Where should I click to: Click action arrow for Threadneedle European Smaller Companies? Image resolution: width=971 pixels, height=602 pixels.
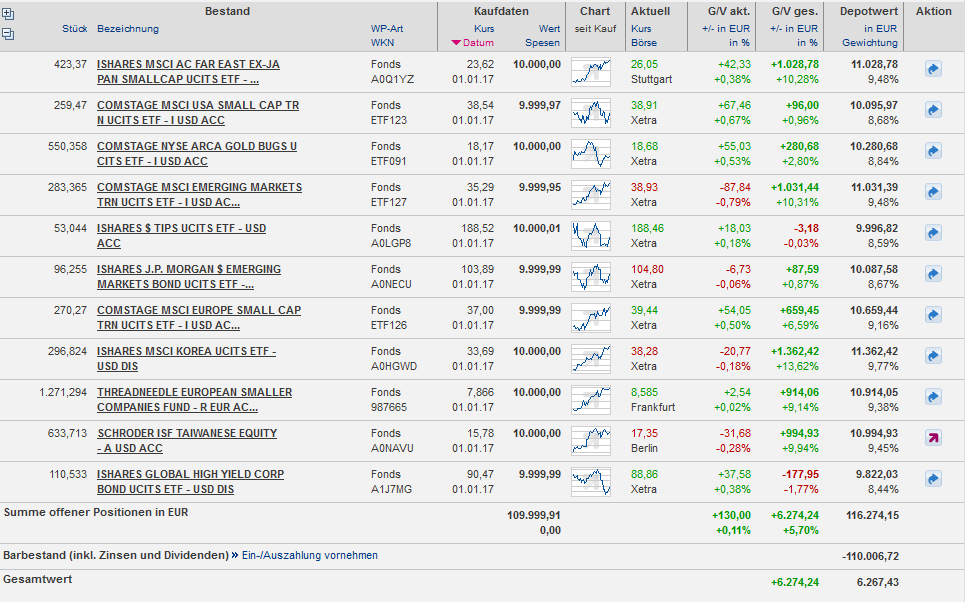[933, 397]
